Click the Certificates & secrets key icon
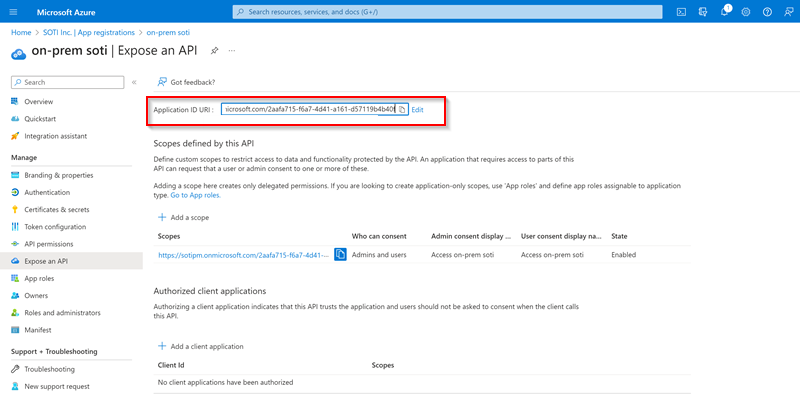800x417 pixels. pos(15,209)
